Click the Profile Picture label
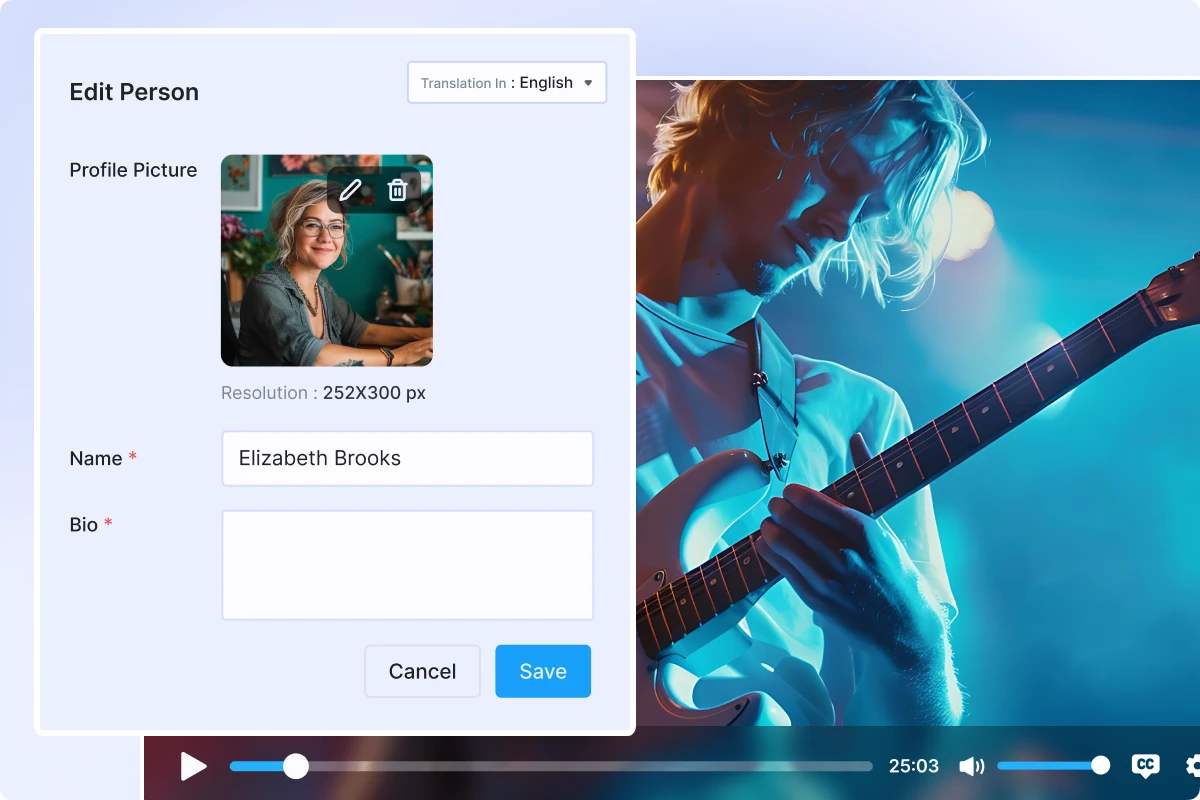This screenshot has width=1200, height=800. tap(133, 170)
